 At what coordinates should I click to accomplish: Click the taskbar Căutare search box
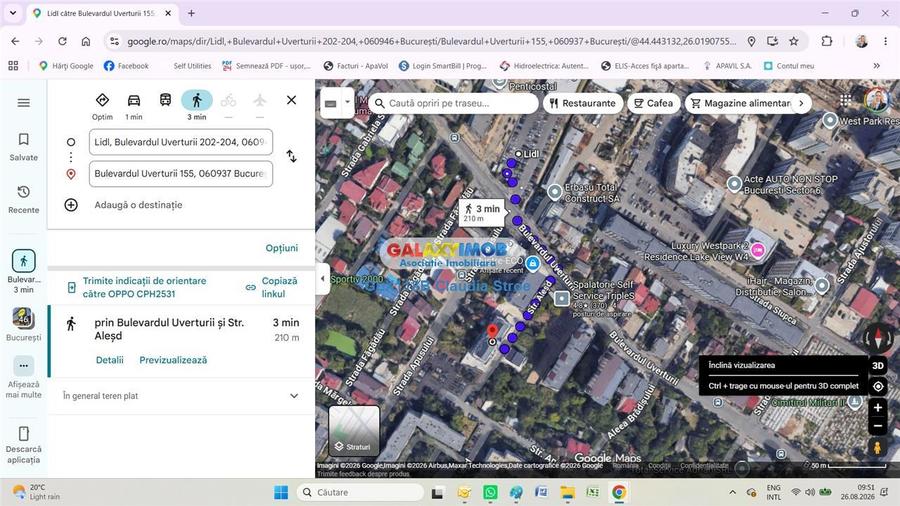(360, 492)
